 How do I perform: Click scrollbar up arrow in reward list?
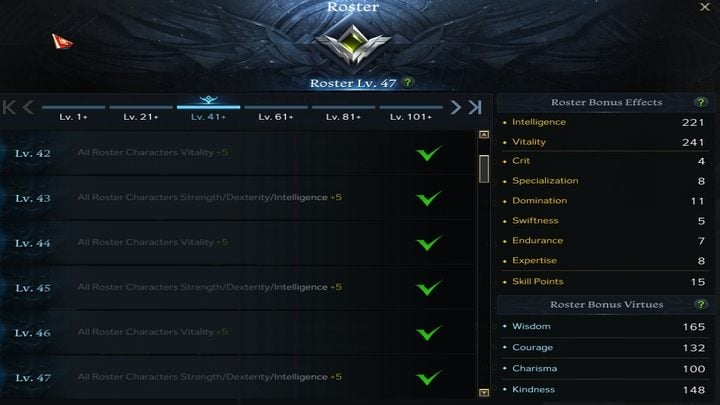[484, 135]
